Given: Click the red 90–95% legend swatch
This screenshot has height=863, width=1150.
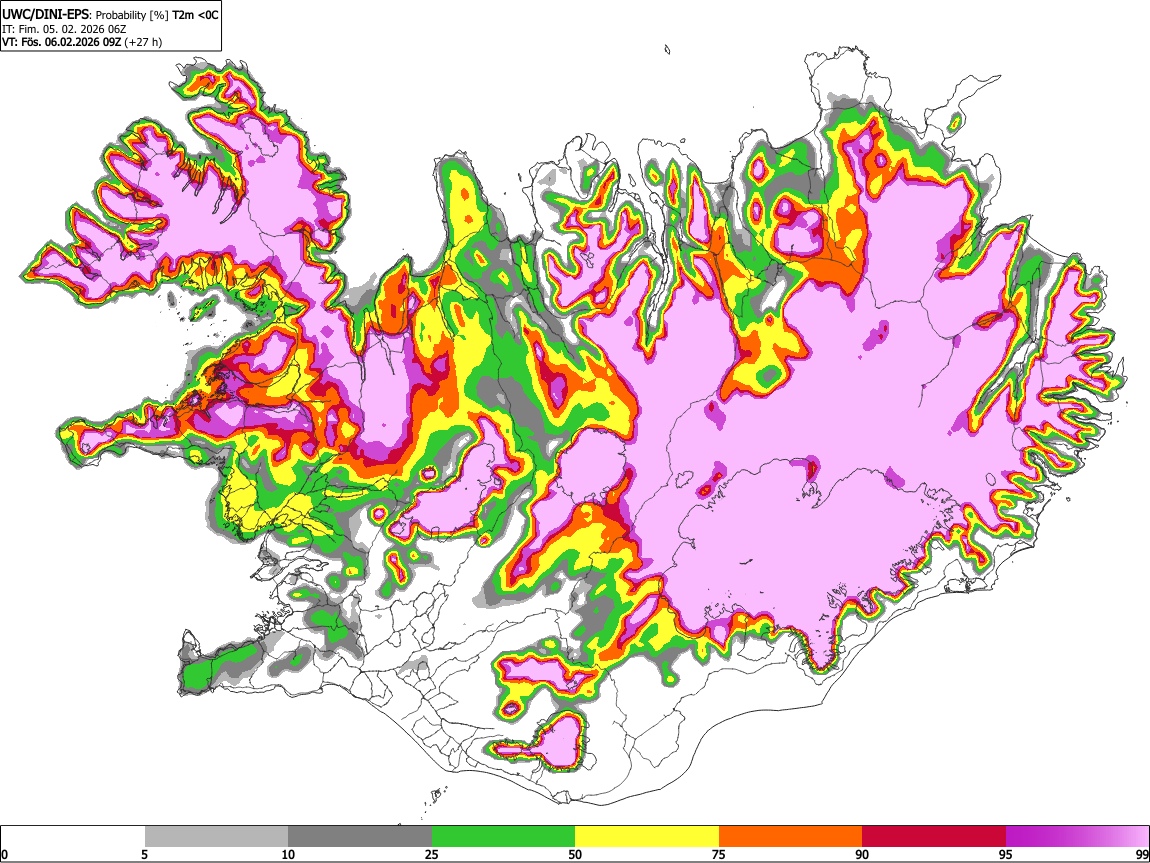Looking at the screenshot, I should click(x=934, y=836).
